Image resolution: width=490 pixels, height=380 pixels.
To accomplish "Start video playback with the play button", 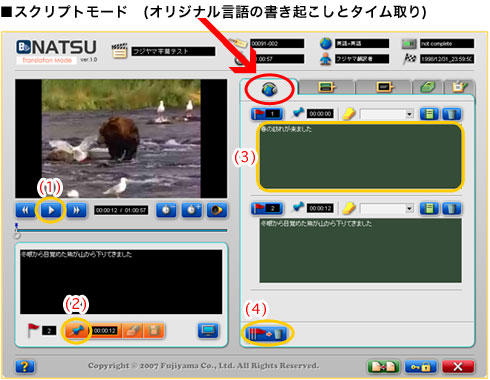I will point(51,210).
